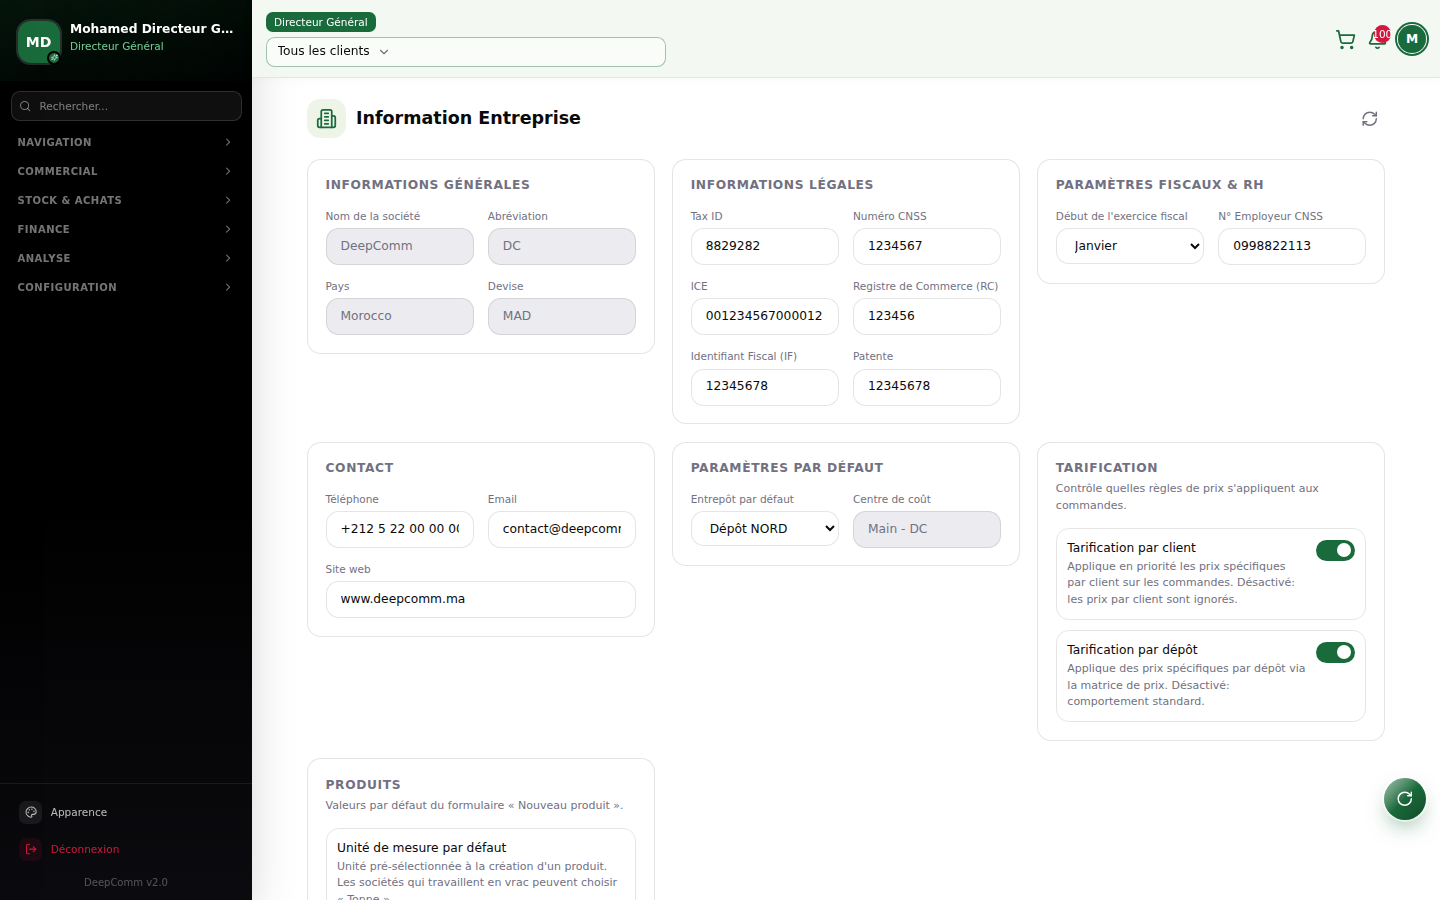Open the Entrepôt par défaut dropdown
This screenshot has width=1440, height=900.
coord(765,529)
